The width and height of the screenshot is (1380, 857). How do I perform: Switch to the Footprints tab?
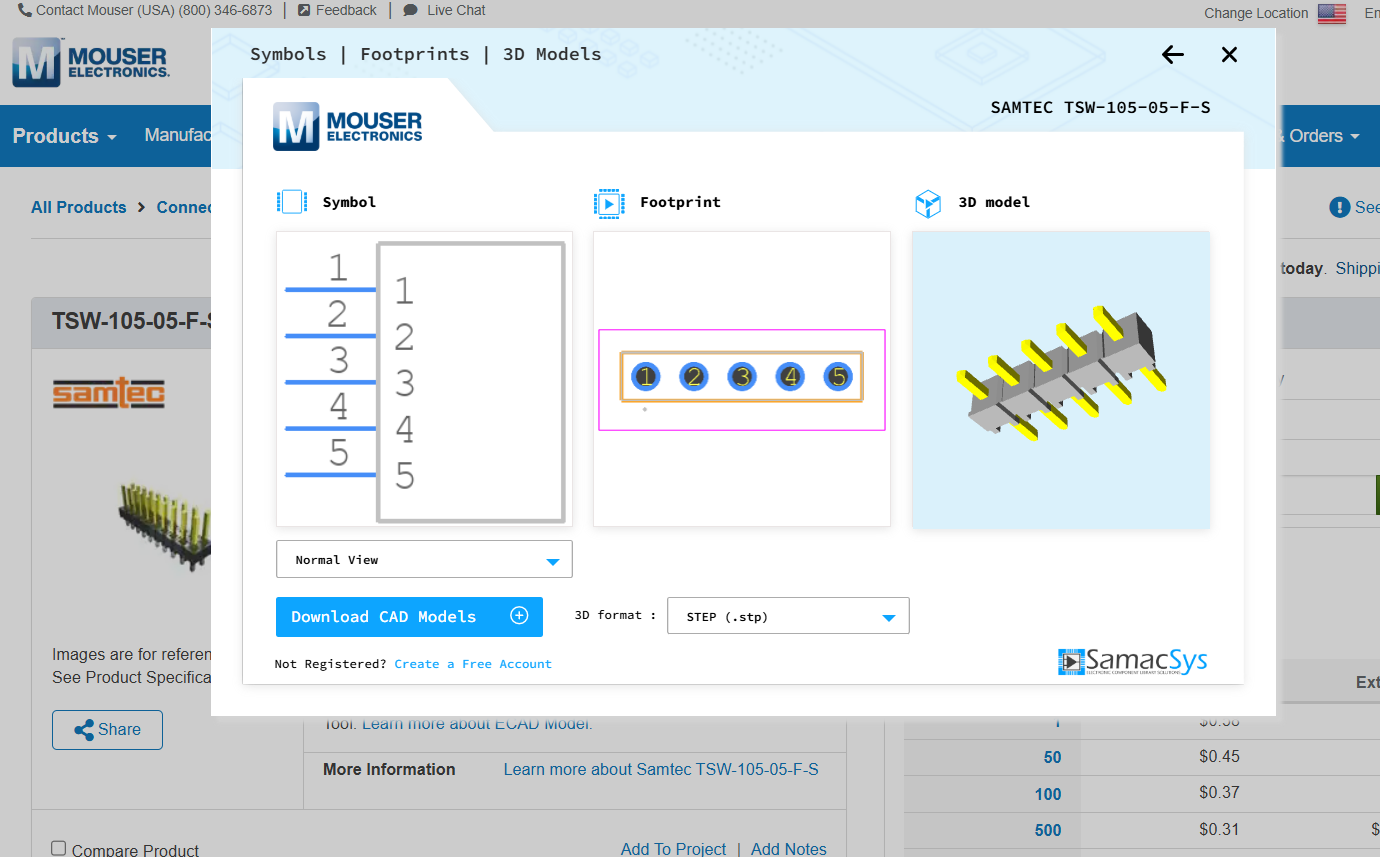point(414,54)
